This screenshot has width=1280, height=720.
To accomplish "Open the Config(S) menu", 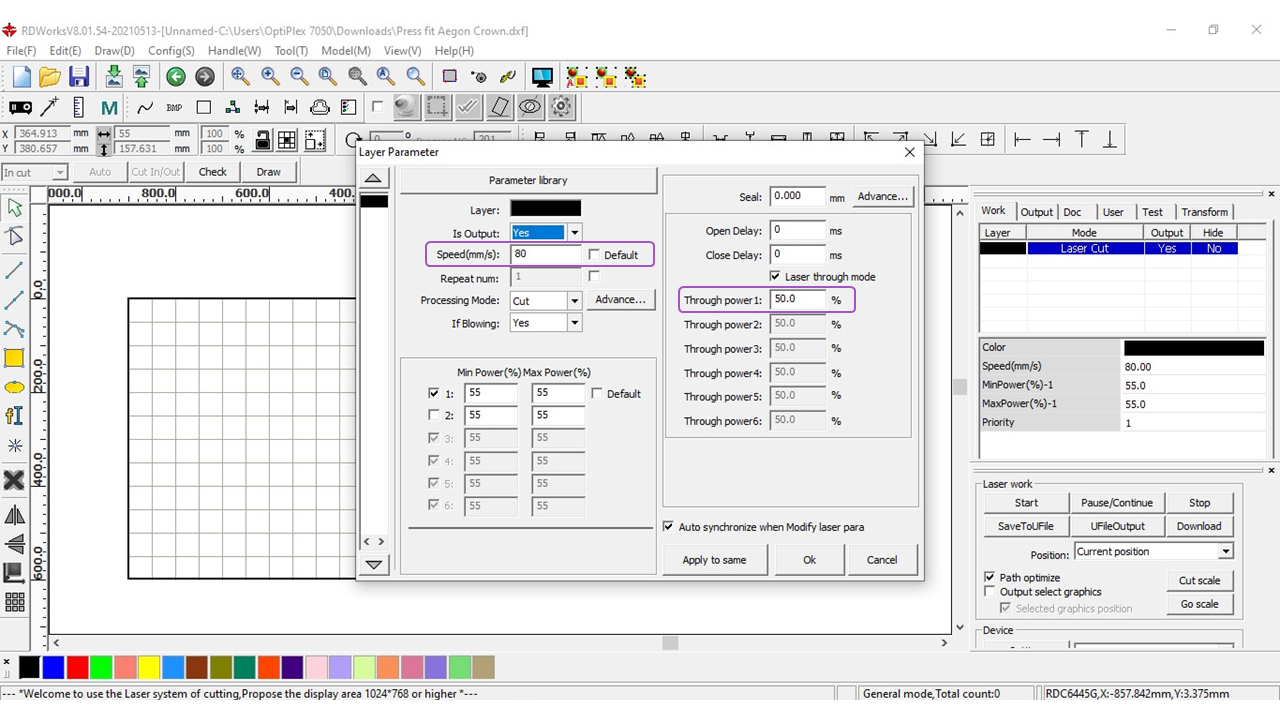I will point(171,51).
